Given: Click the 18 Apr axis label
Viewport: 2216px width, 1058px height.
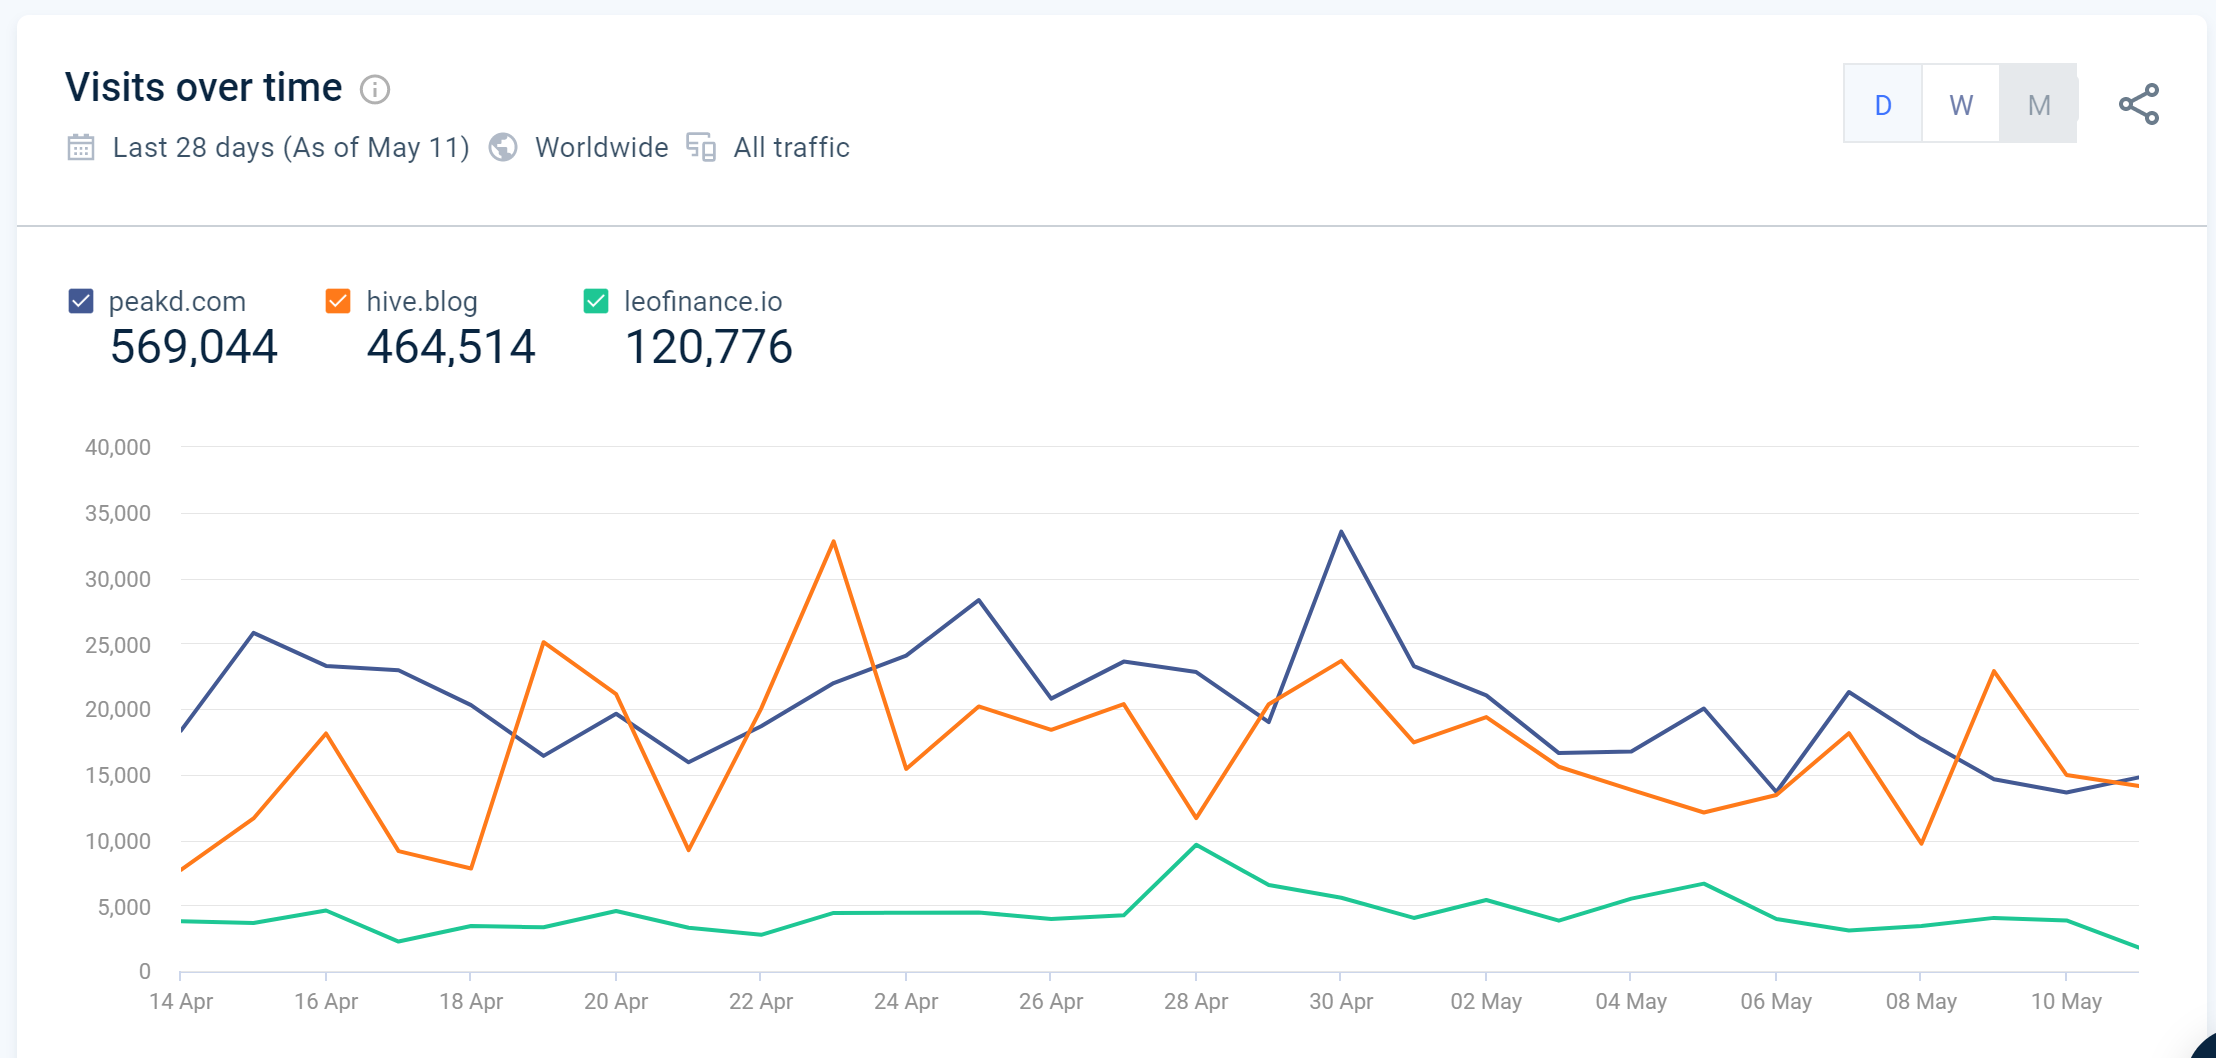Looking at the screenshot, I should [x=471, y=1001].
